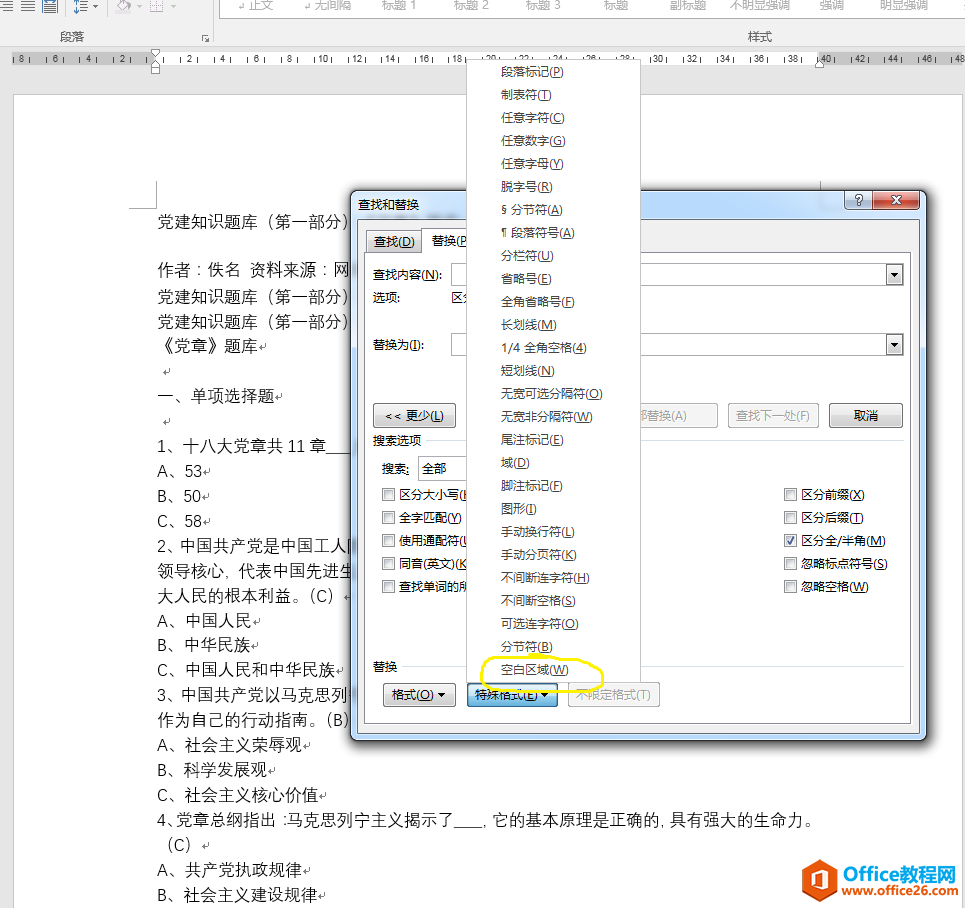
Task: Open the Paragraph settings dialog launcher
Action: pos(205,38)
